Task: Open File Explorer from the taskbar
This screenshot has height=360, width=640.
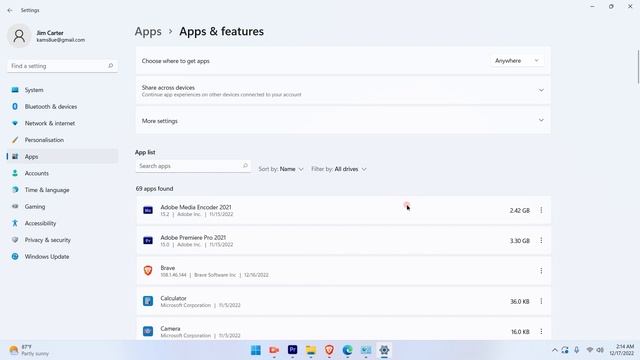Action: point(311,350)
